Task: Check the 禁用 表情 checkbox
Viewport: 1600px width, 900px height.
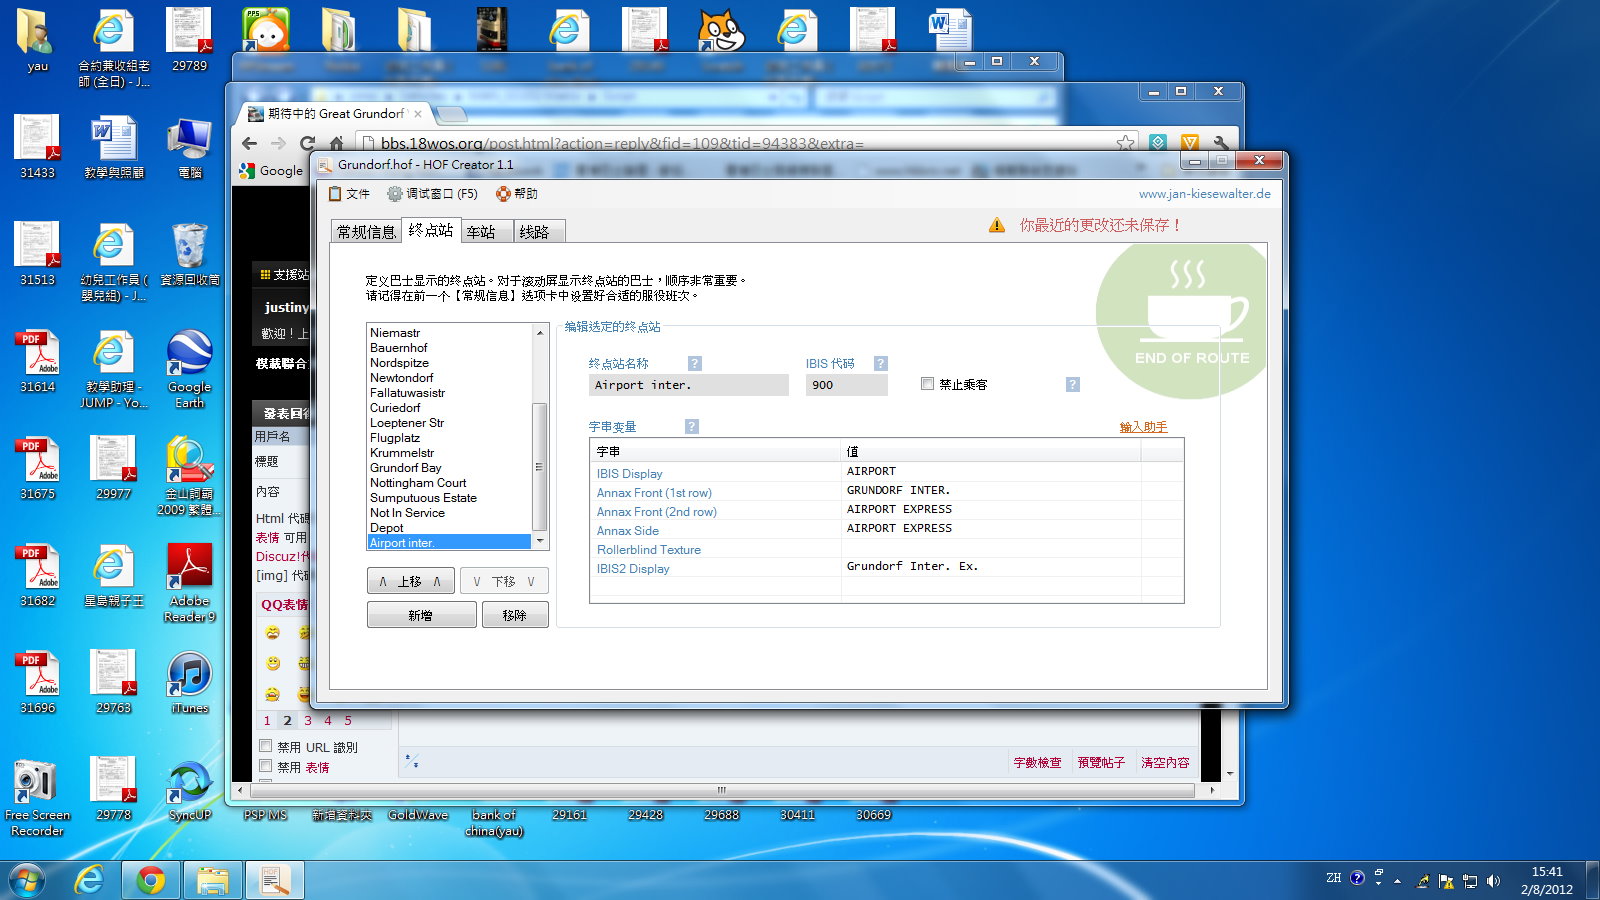Action: (266, 766)
